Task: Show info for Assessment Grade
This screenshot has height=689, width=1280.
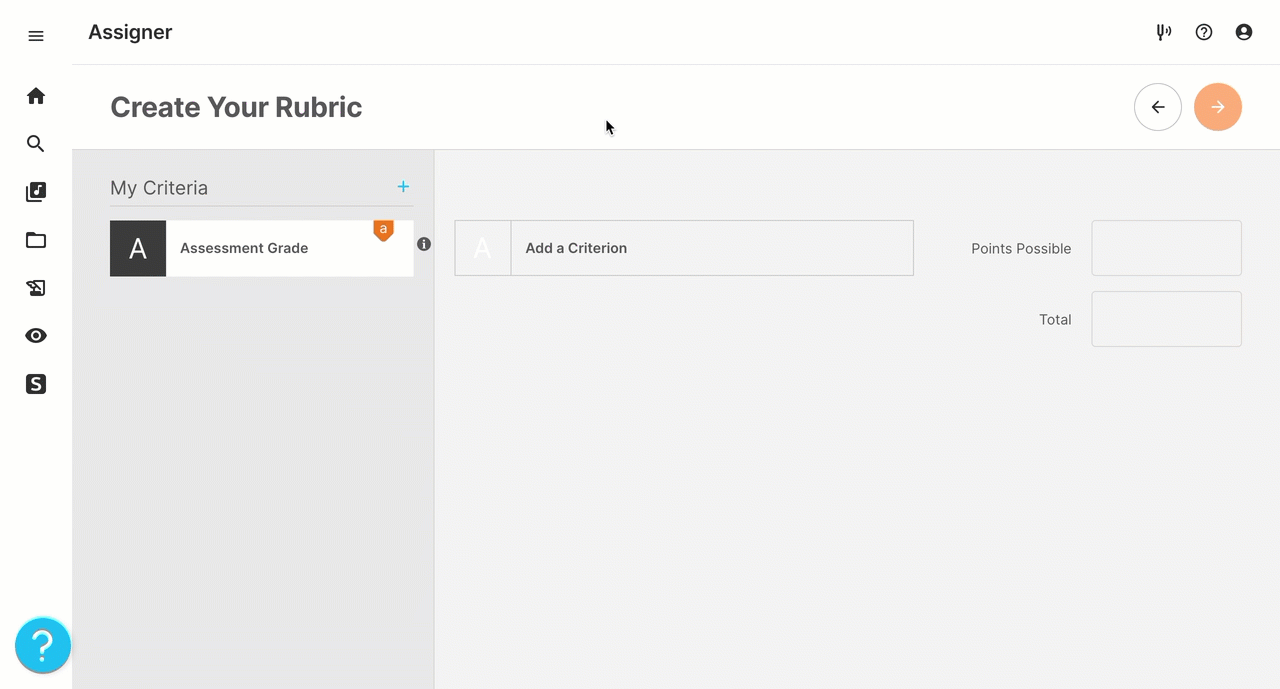Action: (x=424, y=244)
